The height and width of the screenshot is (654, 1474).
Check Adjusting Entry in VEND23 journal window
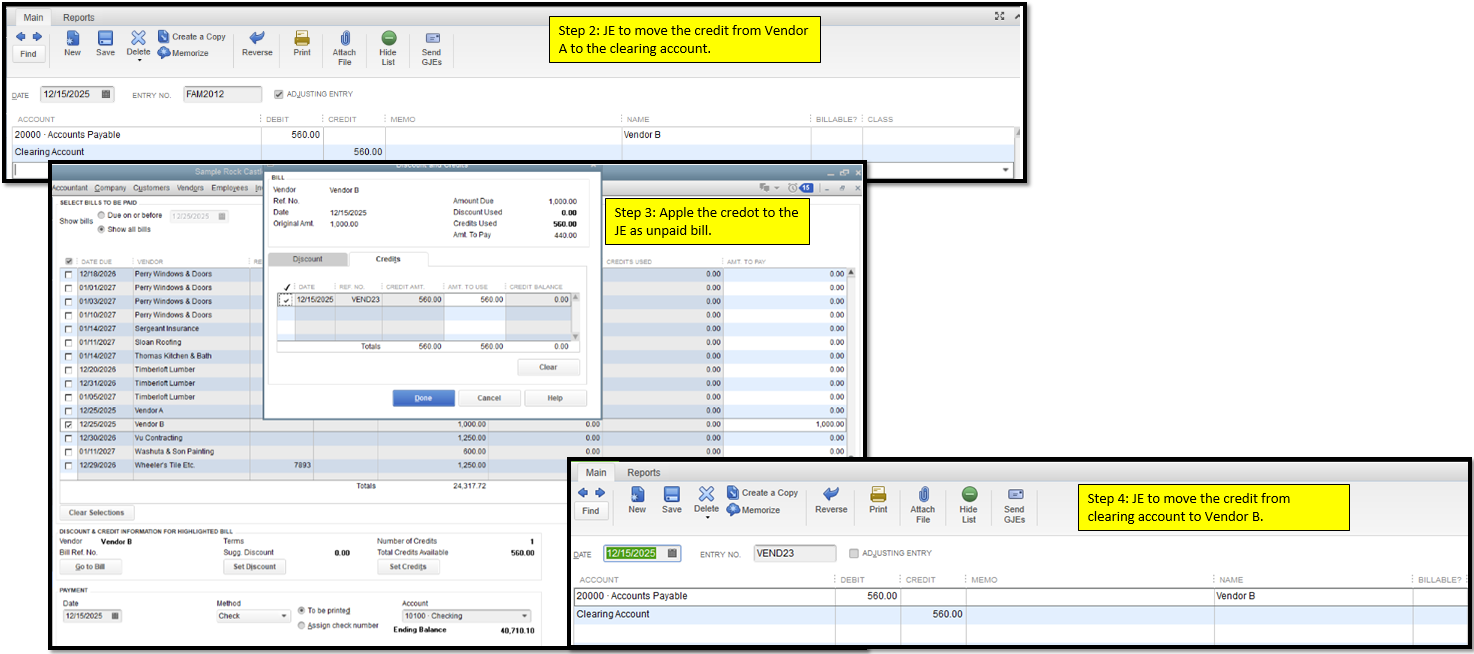click(853, 553)
